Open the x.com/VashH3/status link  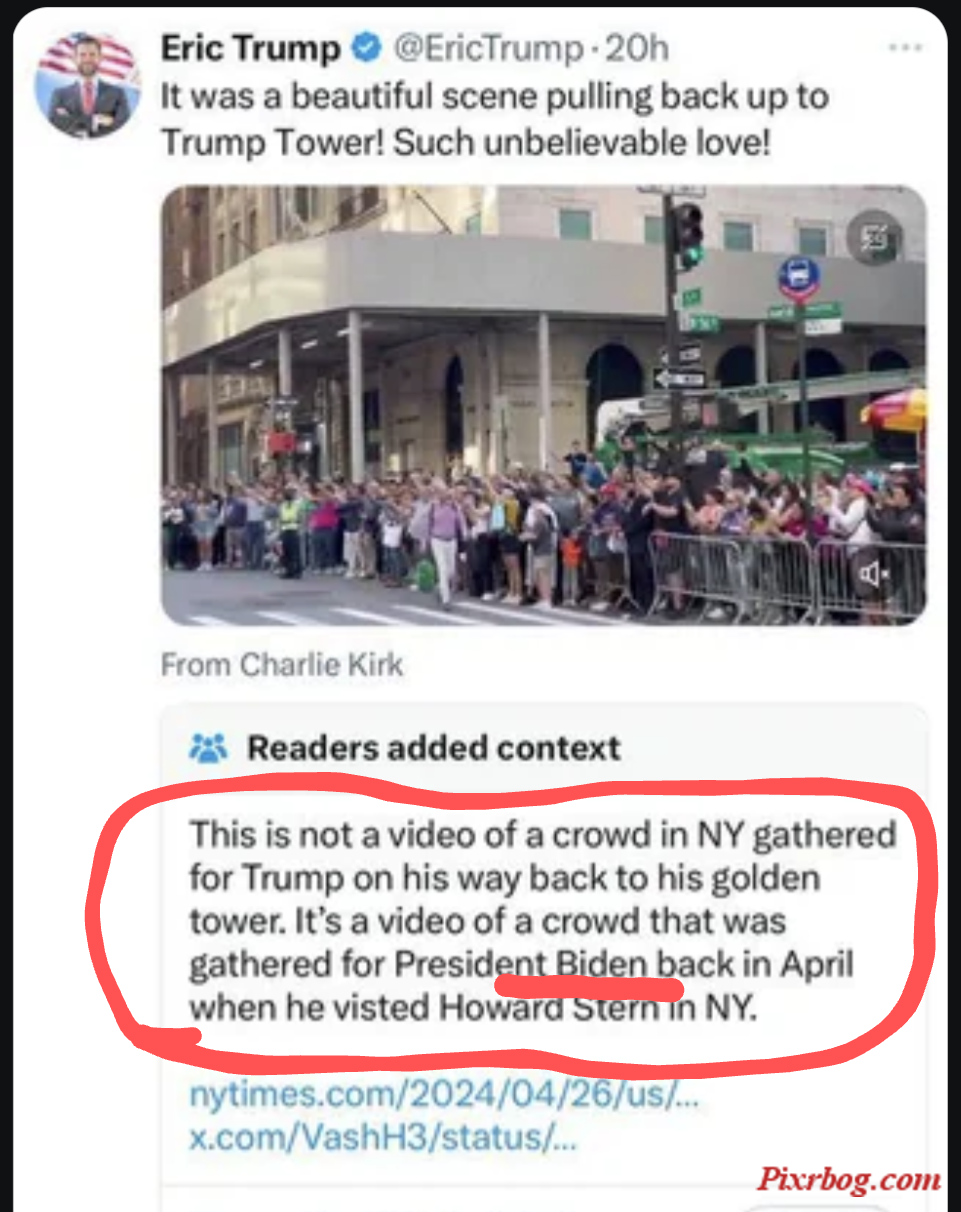(383, 1138)
